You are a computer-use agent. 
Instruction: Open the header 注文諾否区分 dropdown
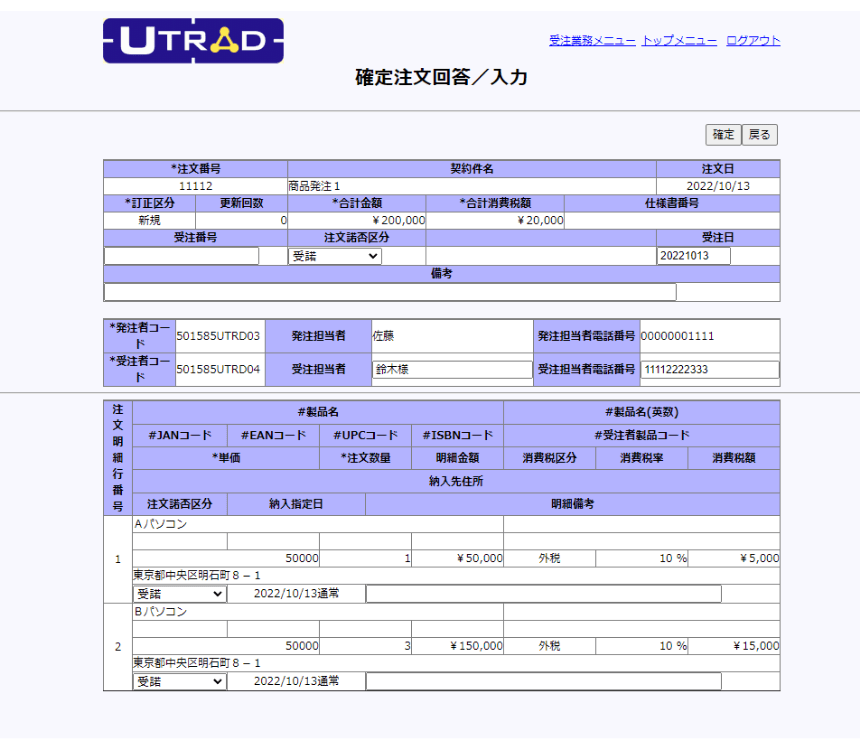pyautogui.click(x=335, y=256)
